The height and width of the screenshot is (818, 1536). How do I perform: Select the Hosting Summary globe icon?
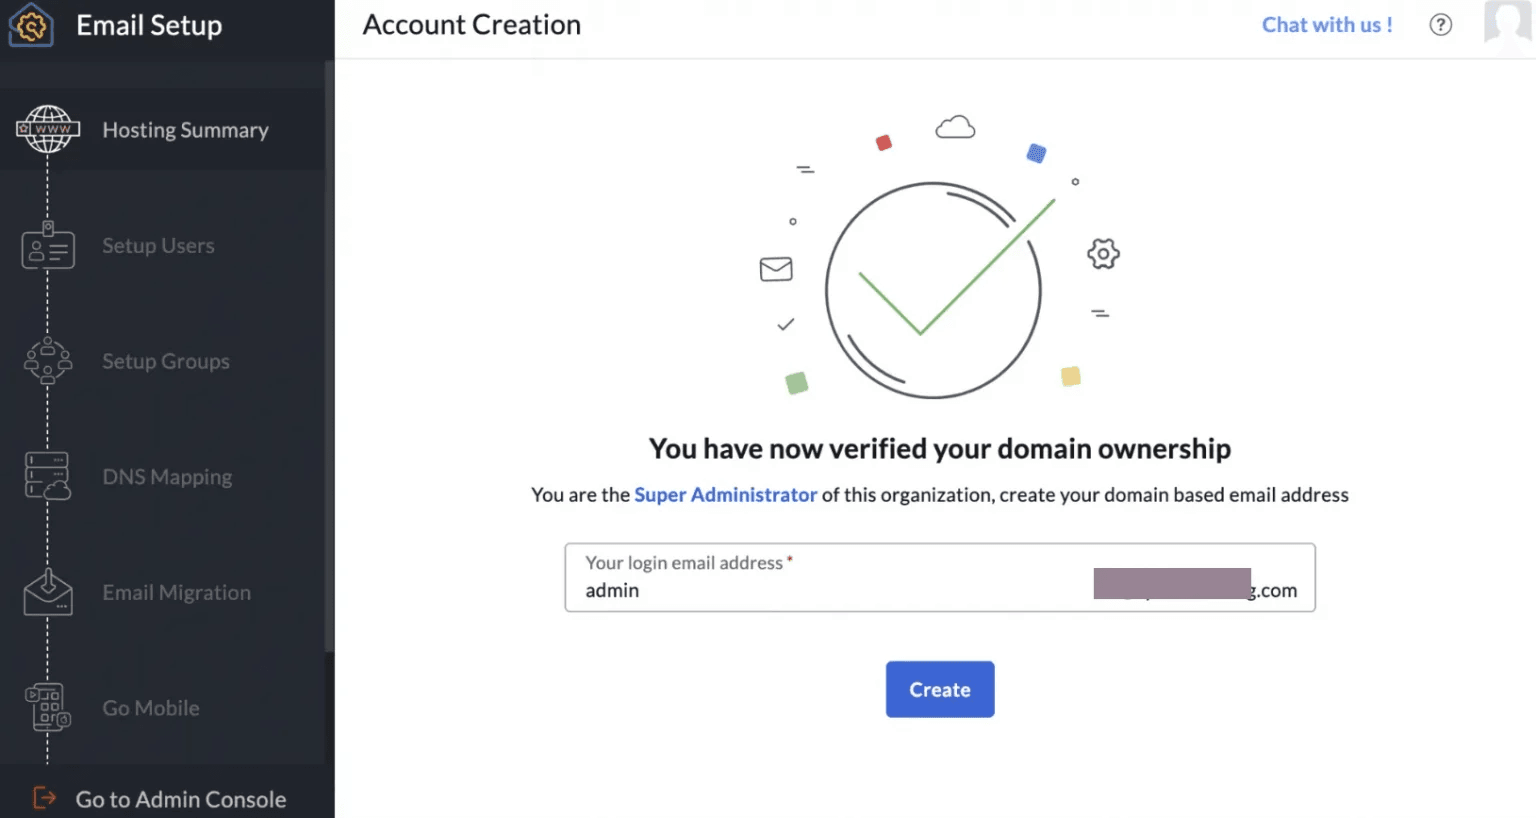47,130
